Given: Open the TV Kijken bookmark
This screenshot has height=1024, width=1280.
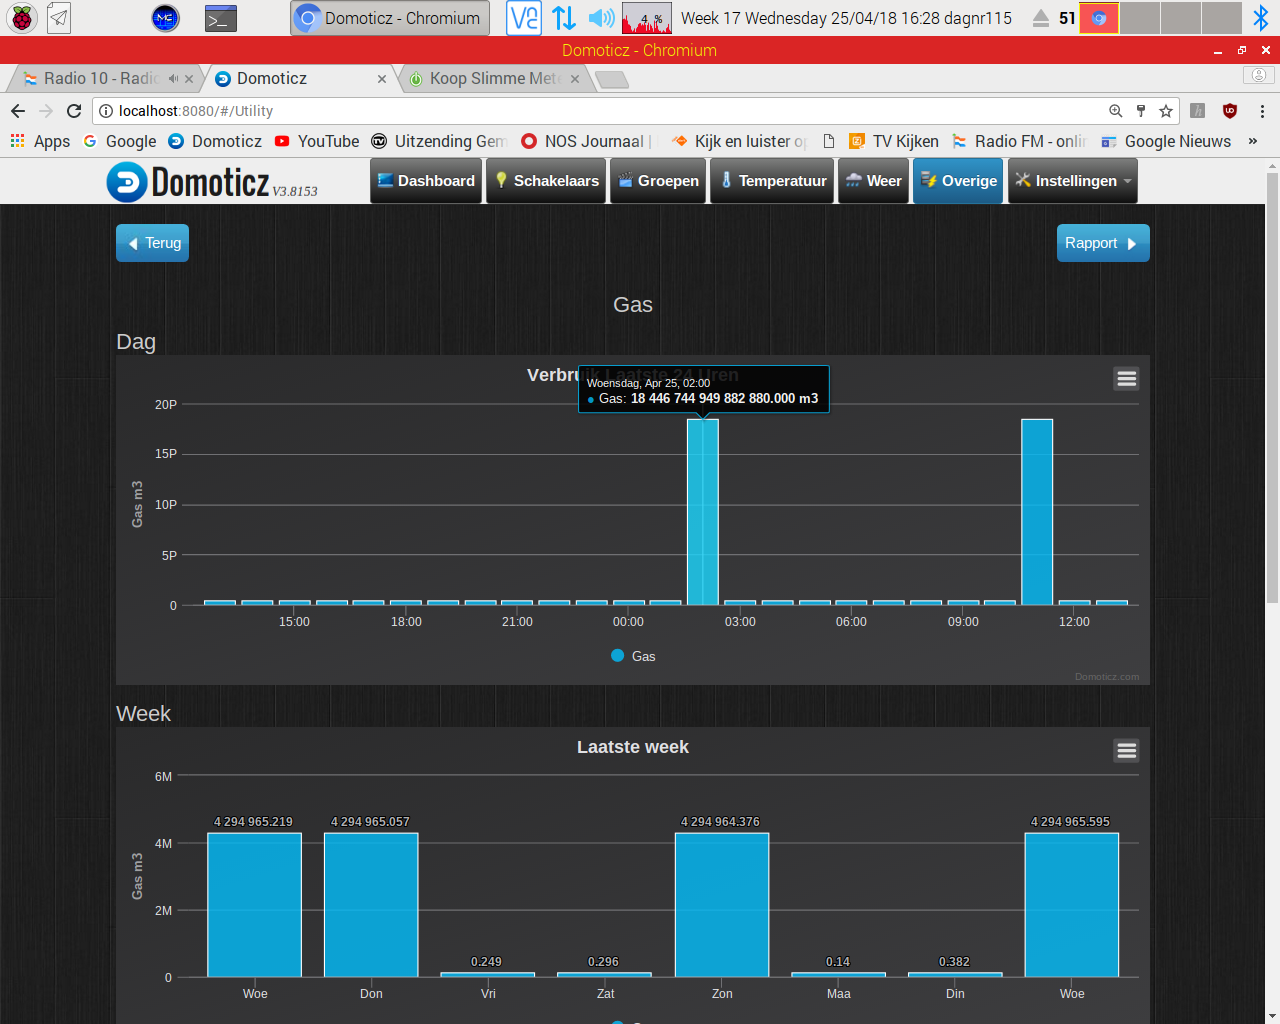Looking at the screenshot, I should pos(894,141).
